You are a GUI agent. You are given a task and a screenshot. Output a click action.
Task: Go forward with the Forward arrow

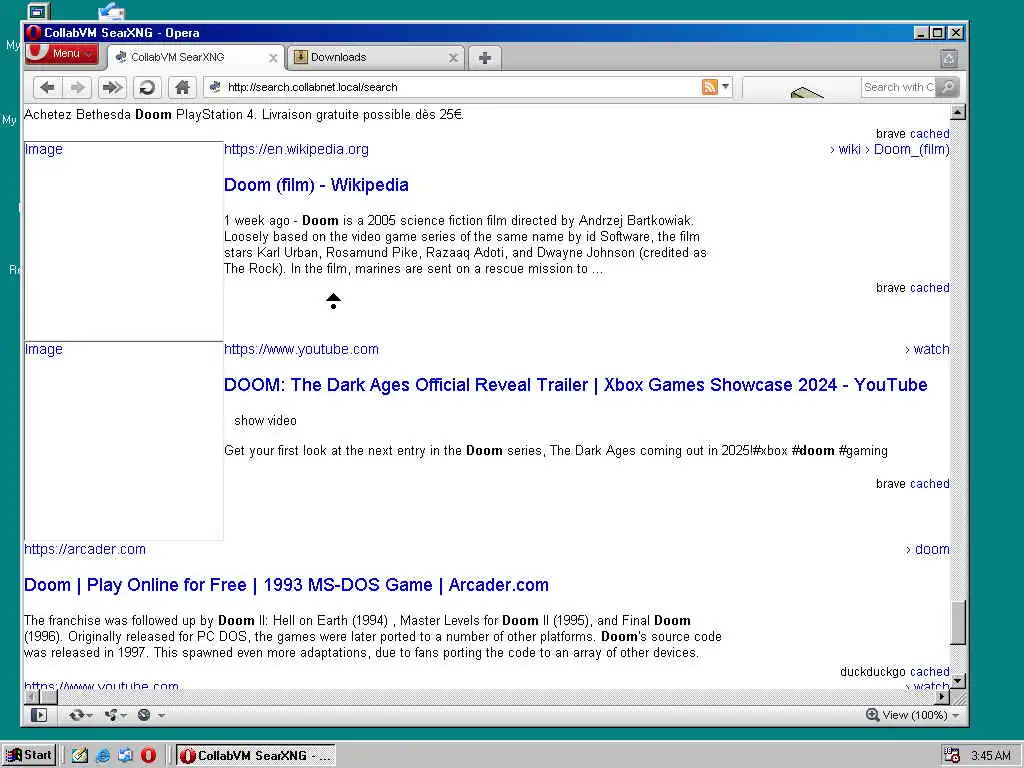click(77, 87)
